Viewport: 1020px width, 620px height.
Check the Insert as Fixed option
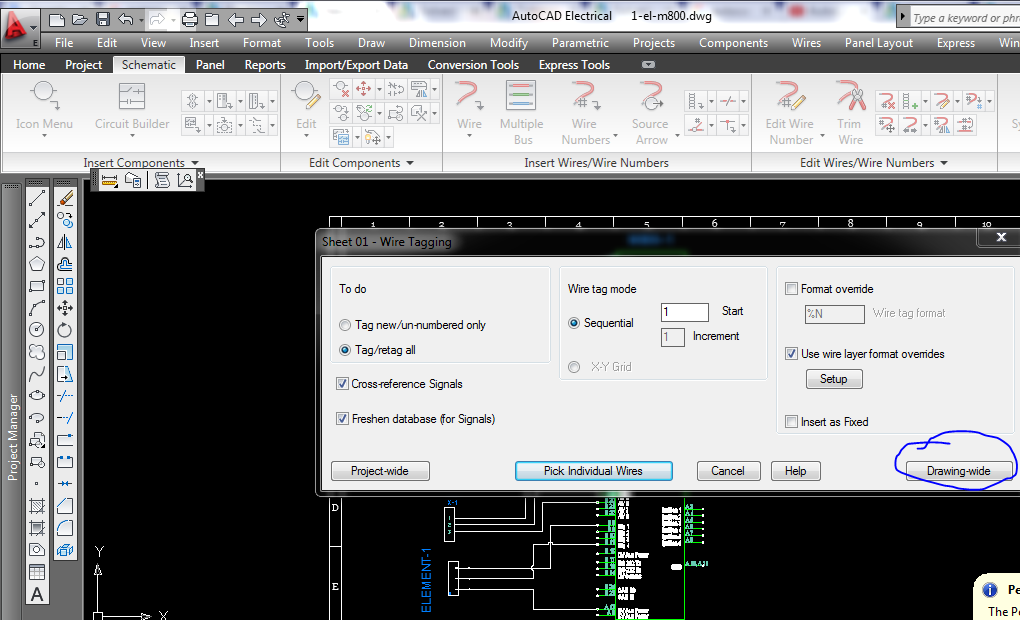(791, 422)
